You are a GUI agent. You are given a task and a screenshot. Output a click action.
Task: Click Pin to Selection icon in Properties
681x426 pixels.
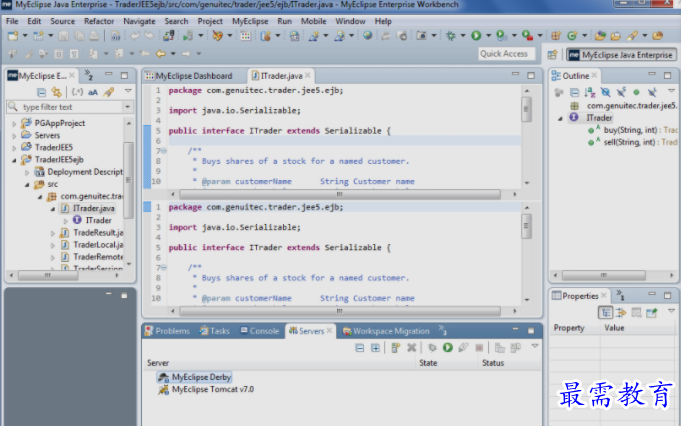pos(652,313)
